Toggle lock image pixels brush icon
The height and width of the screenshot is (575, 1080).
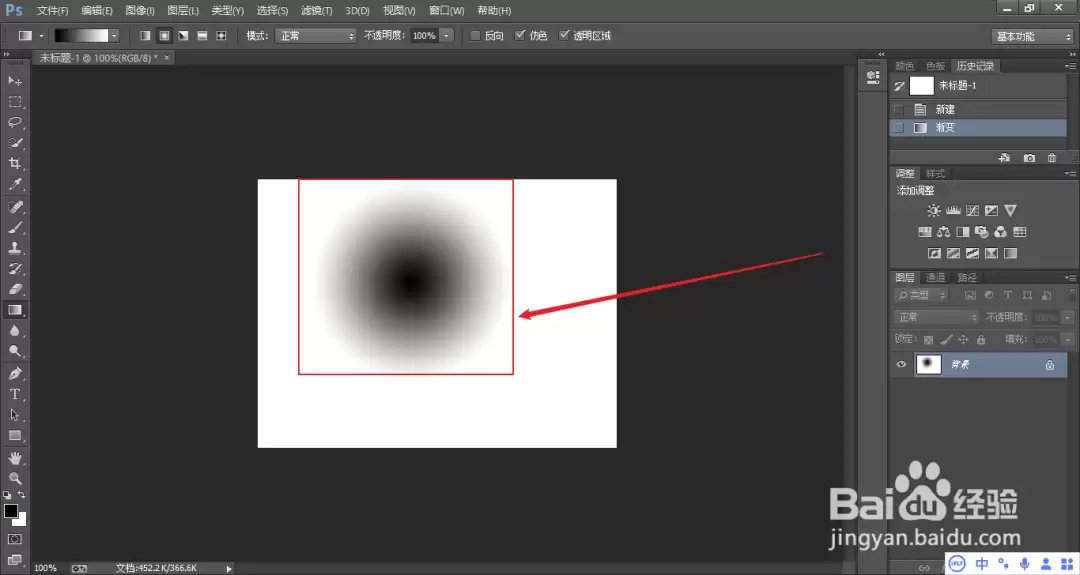[x=946, y=339]
